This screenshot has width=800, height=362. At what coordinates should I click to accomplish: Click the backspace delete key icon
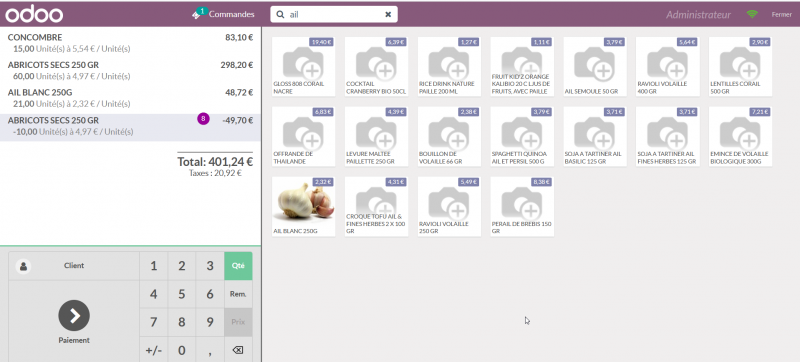[238, 350]
